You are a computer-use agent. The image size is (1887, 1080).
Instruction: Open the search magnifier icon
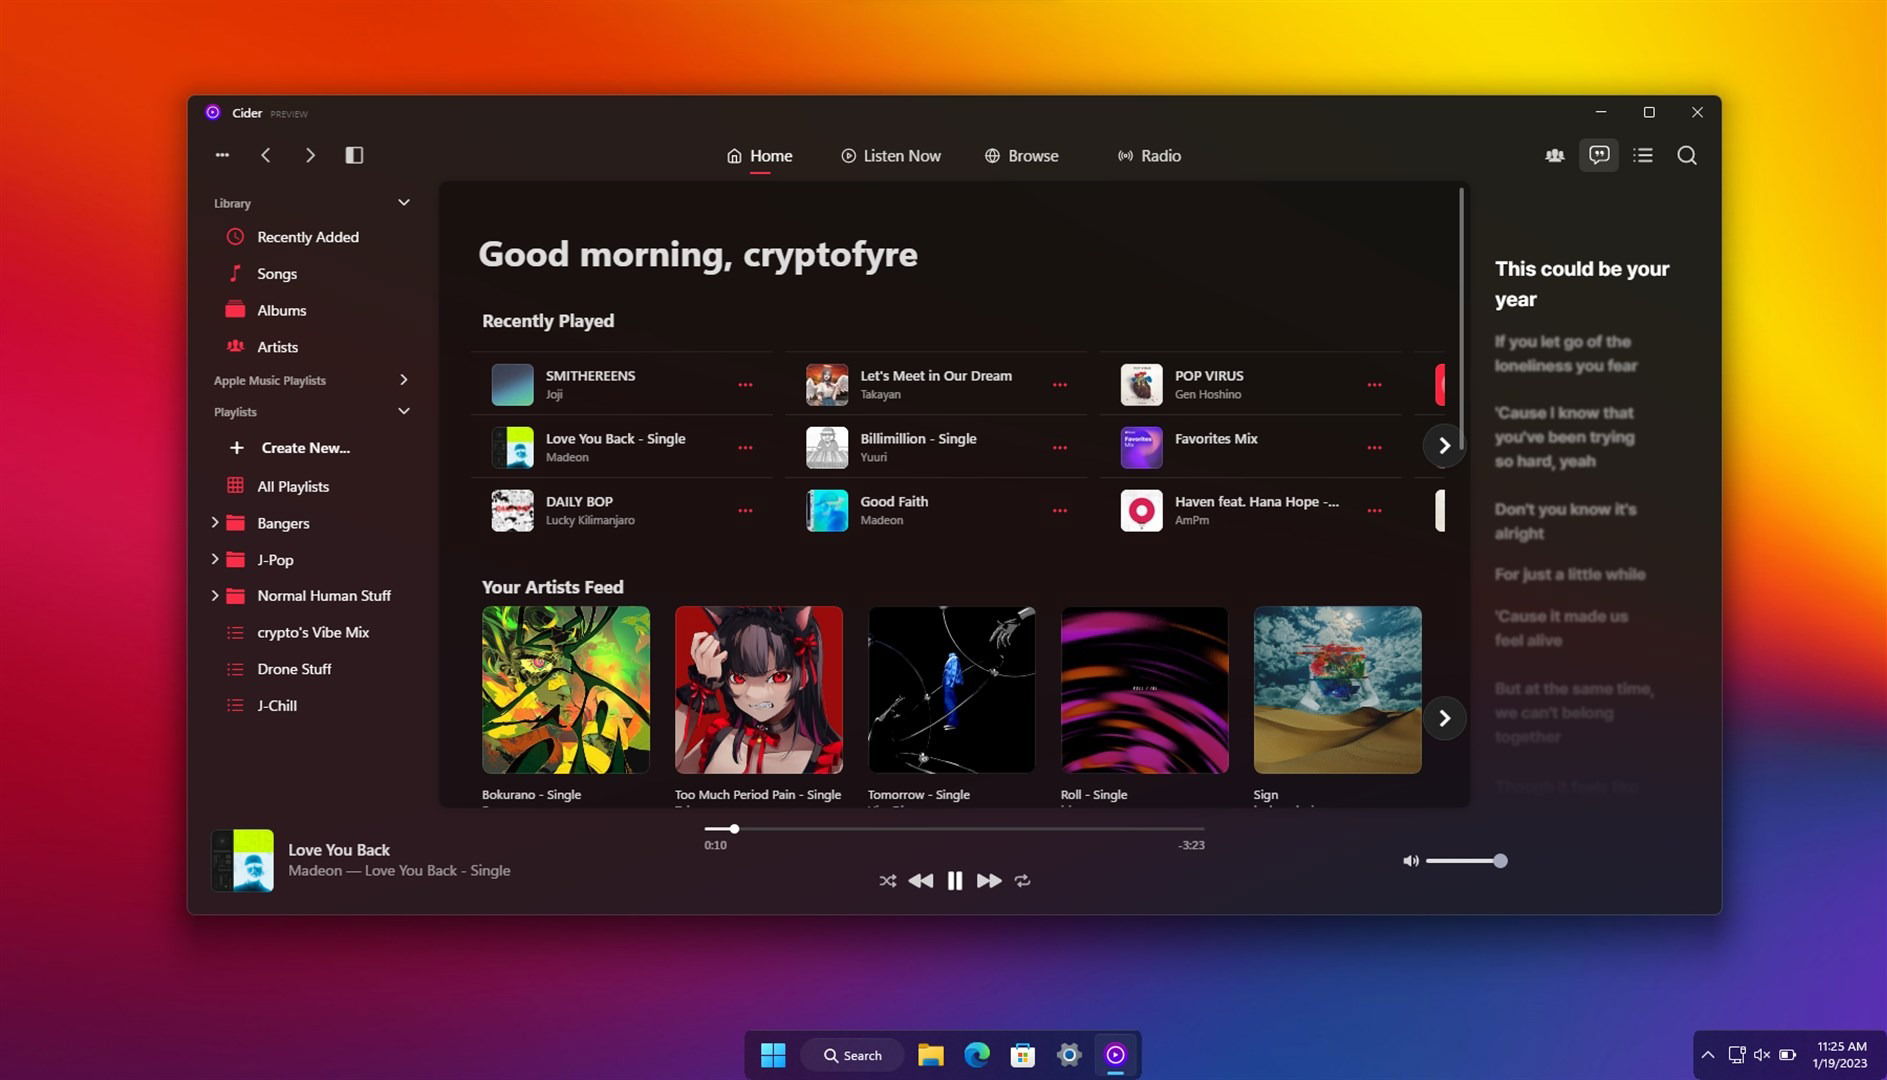pos(1687,155)
